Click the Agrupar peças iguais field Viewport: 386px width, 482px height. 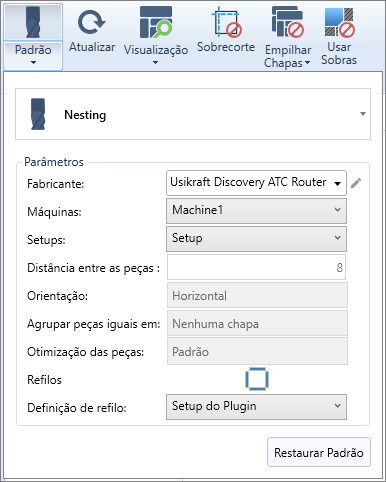click(257, 323)
